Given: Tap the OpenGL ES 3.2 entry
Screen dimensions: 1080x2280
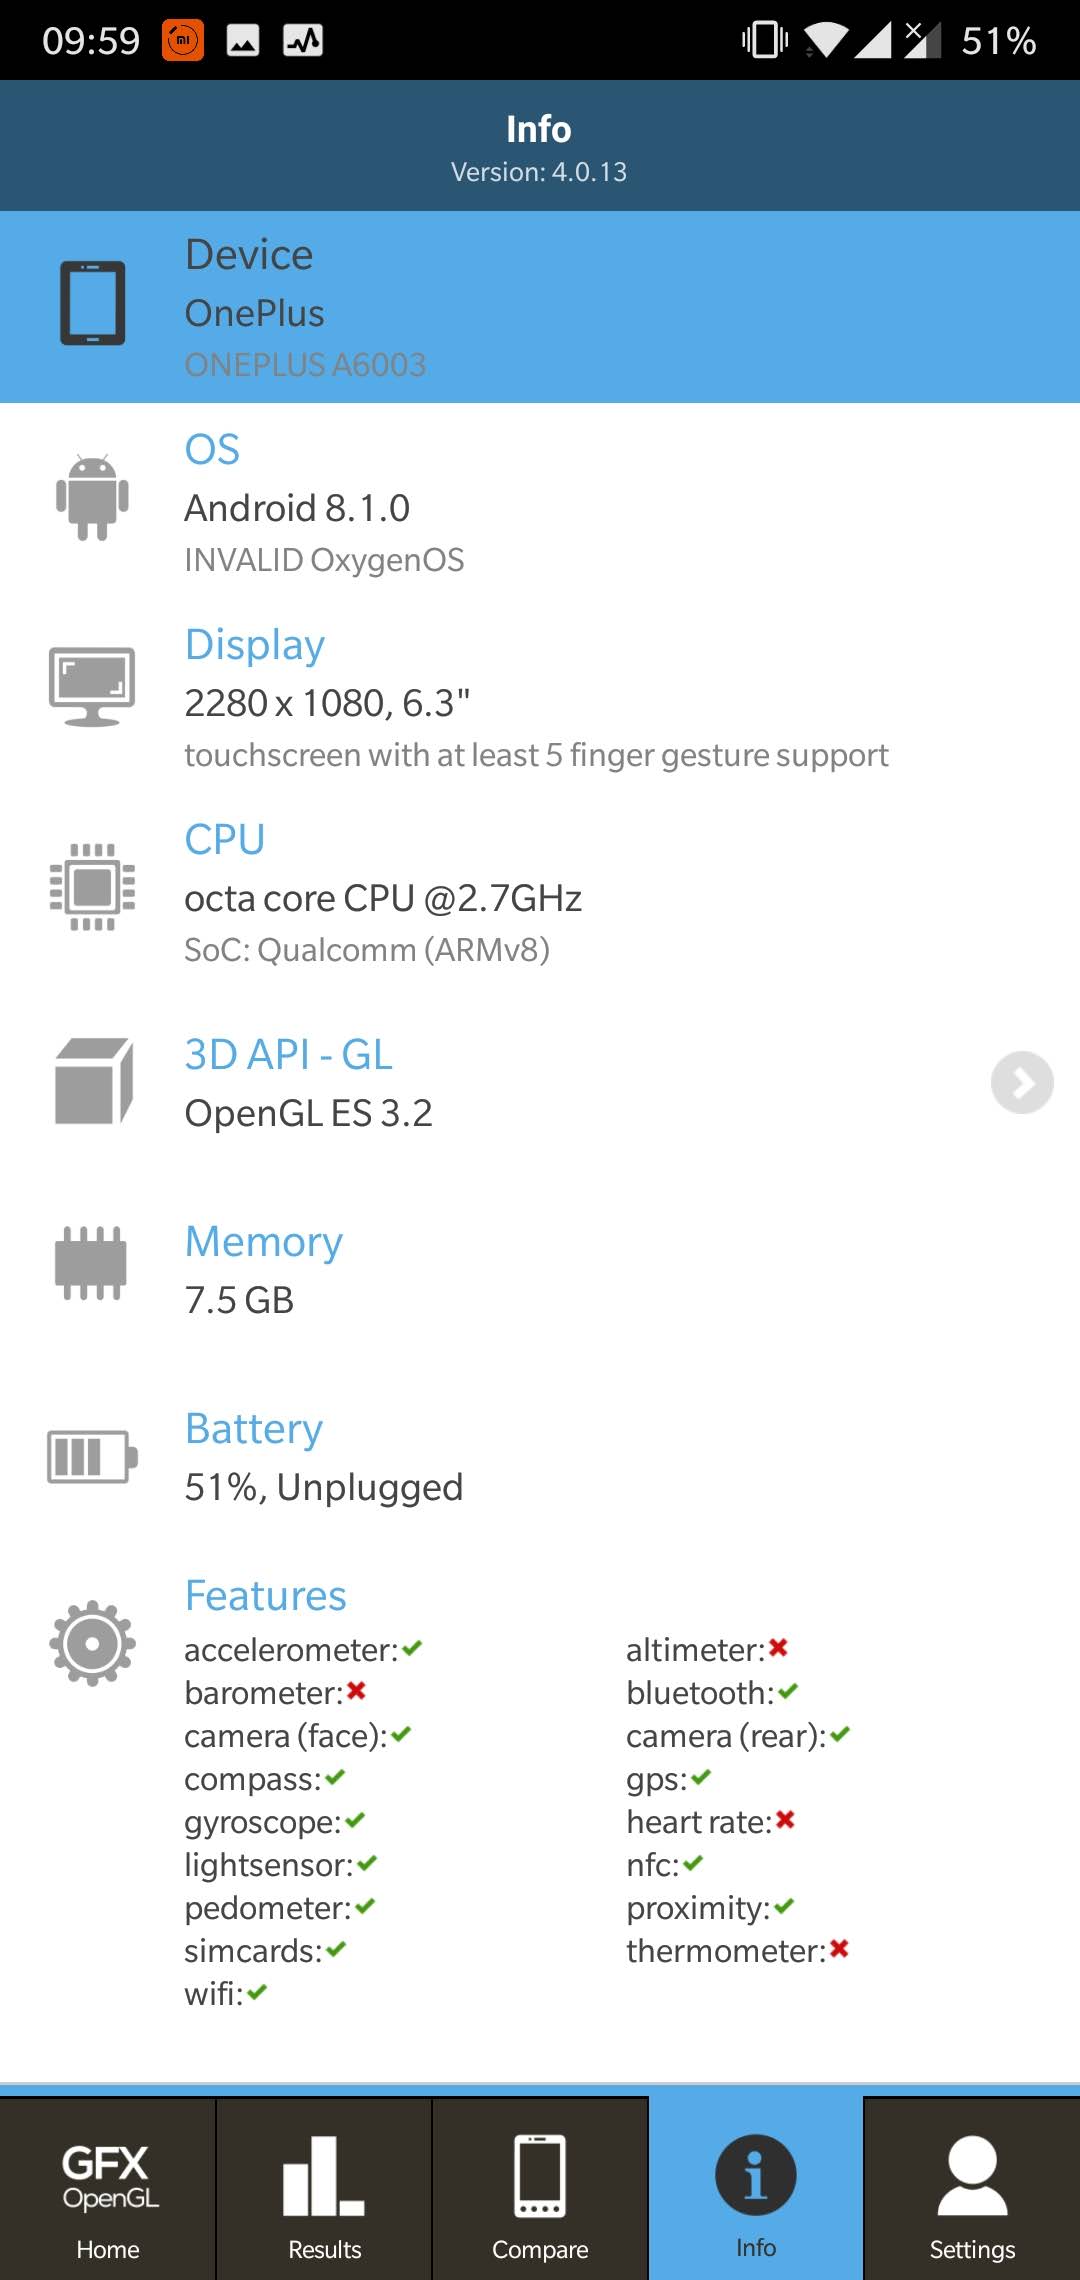Looking at the screenshot, I should click(x=309, y=1113).
